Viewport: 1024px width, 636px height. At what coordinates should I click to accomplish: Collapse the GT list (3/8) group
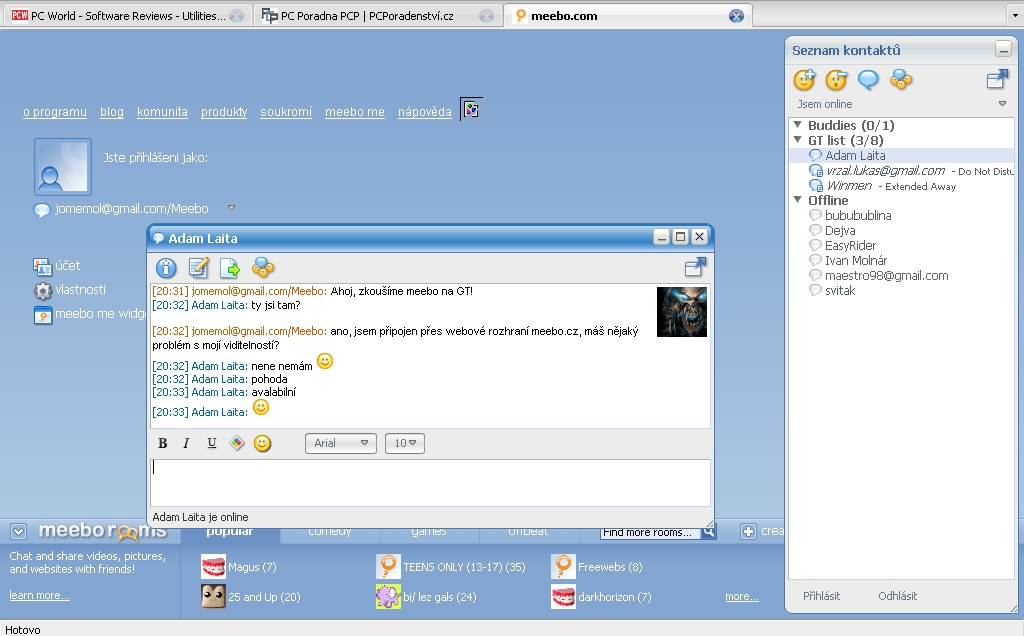(x=797, y=139)
